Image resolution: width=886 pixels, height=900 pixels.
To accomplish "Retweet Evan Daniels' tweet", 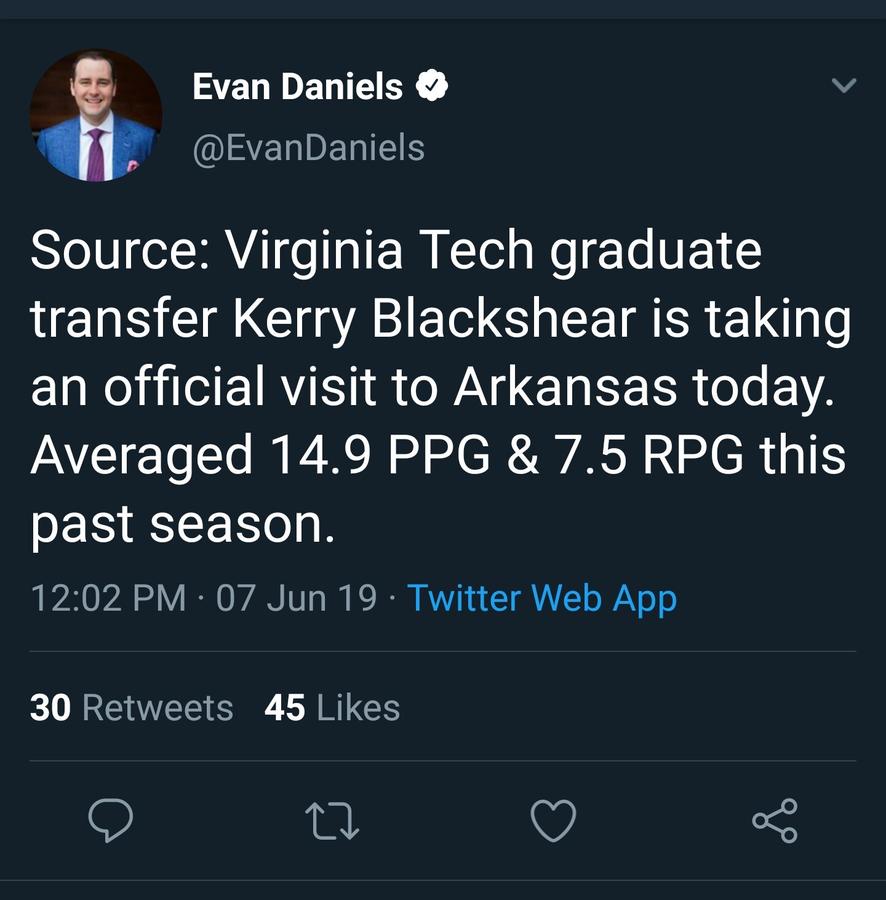I will [x=332, y=821].
